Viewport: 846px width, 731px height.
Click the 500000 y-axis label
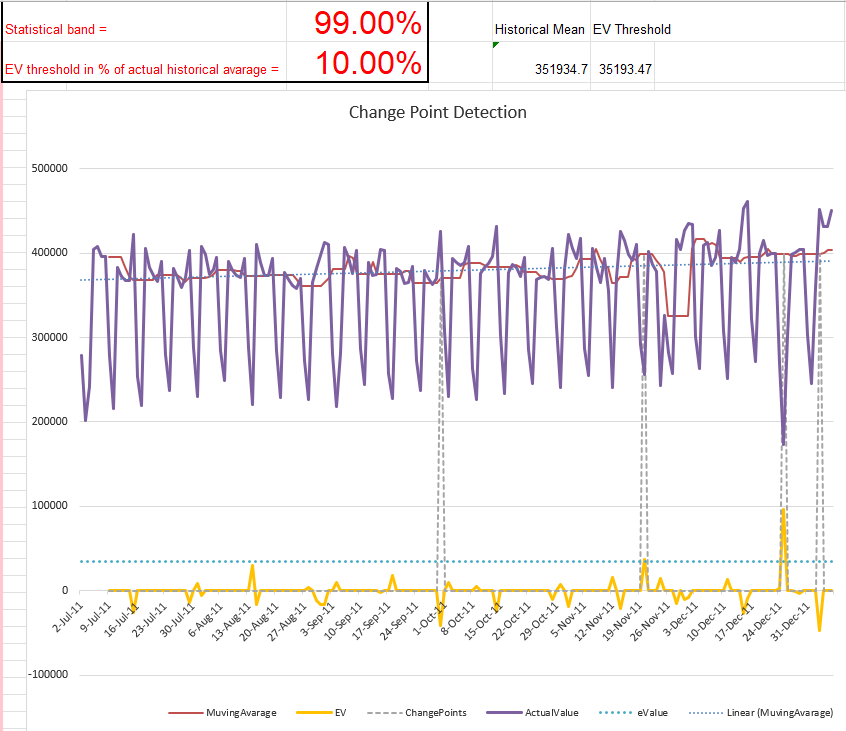coord(50,168)
